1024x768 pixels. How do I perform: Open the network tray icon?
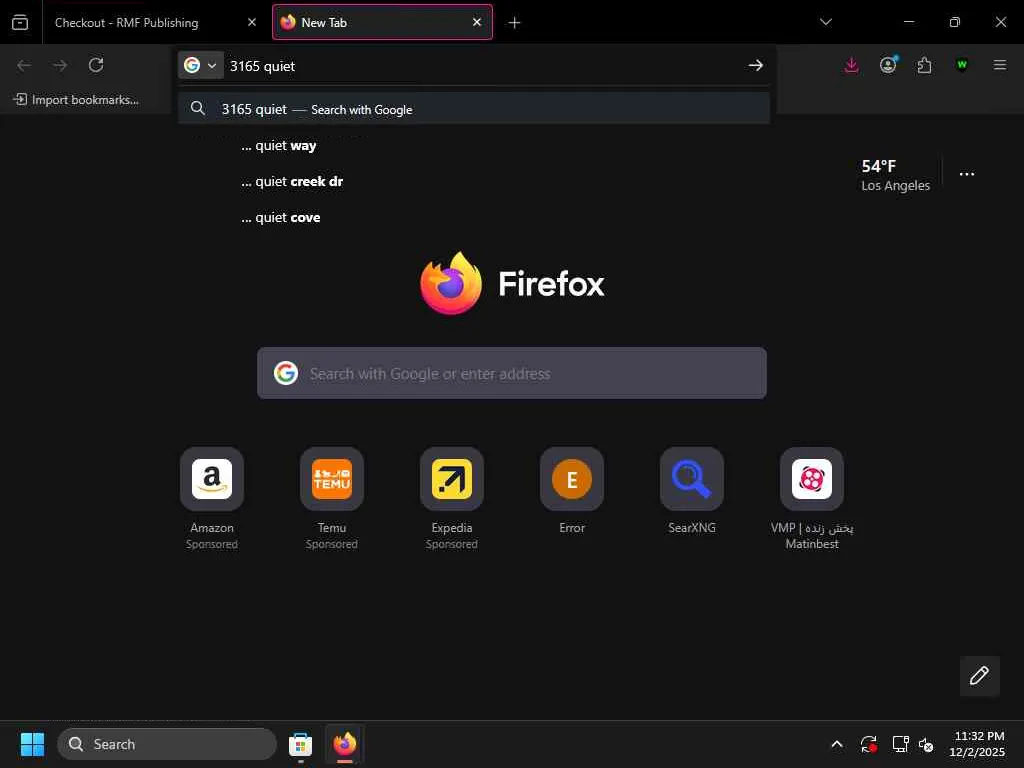point(901,744)
